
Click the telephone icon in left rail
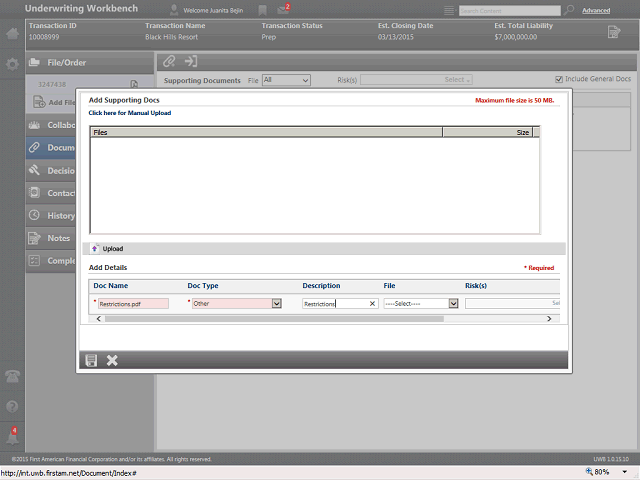[x=12, y=376]
